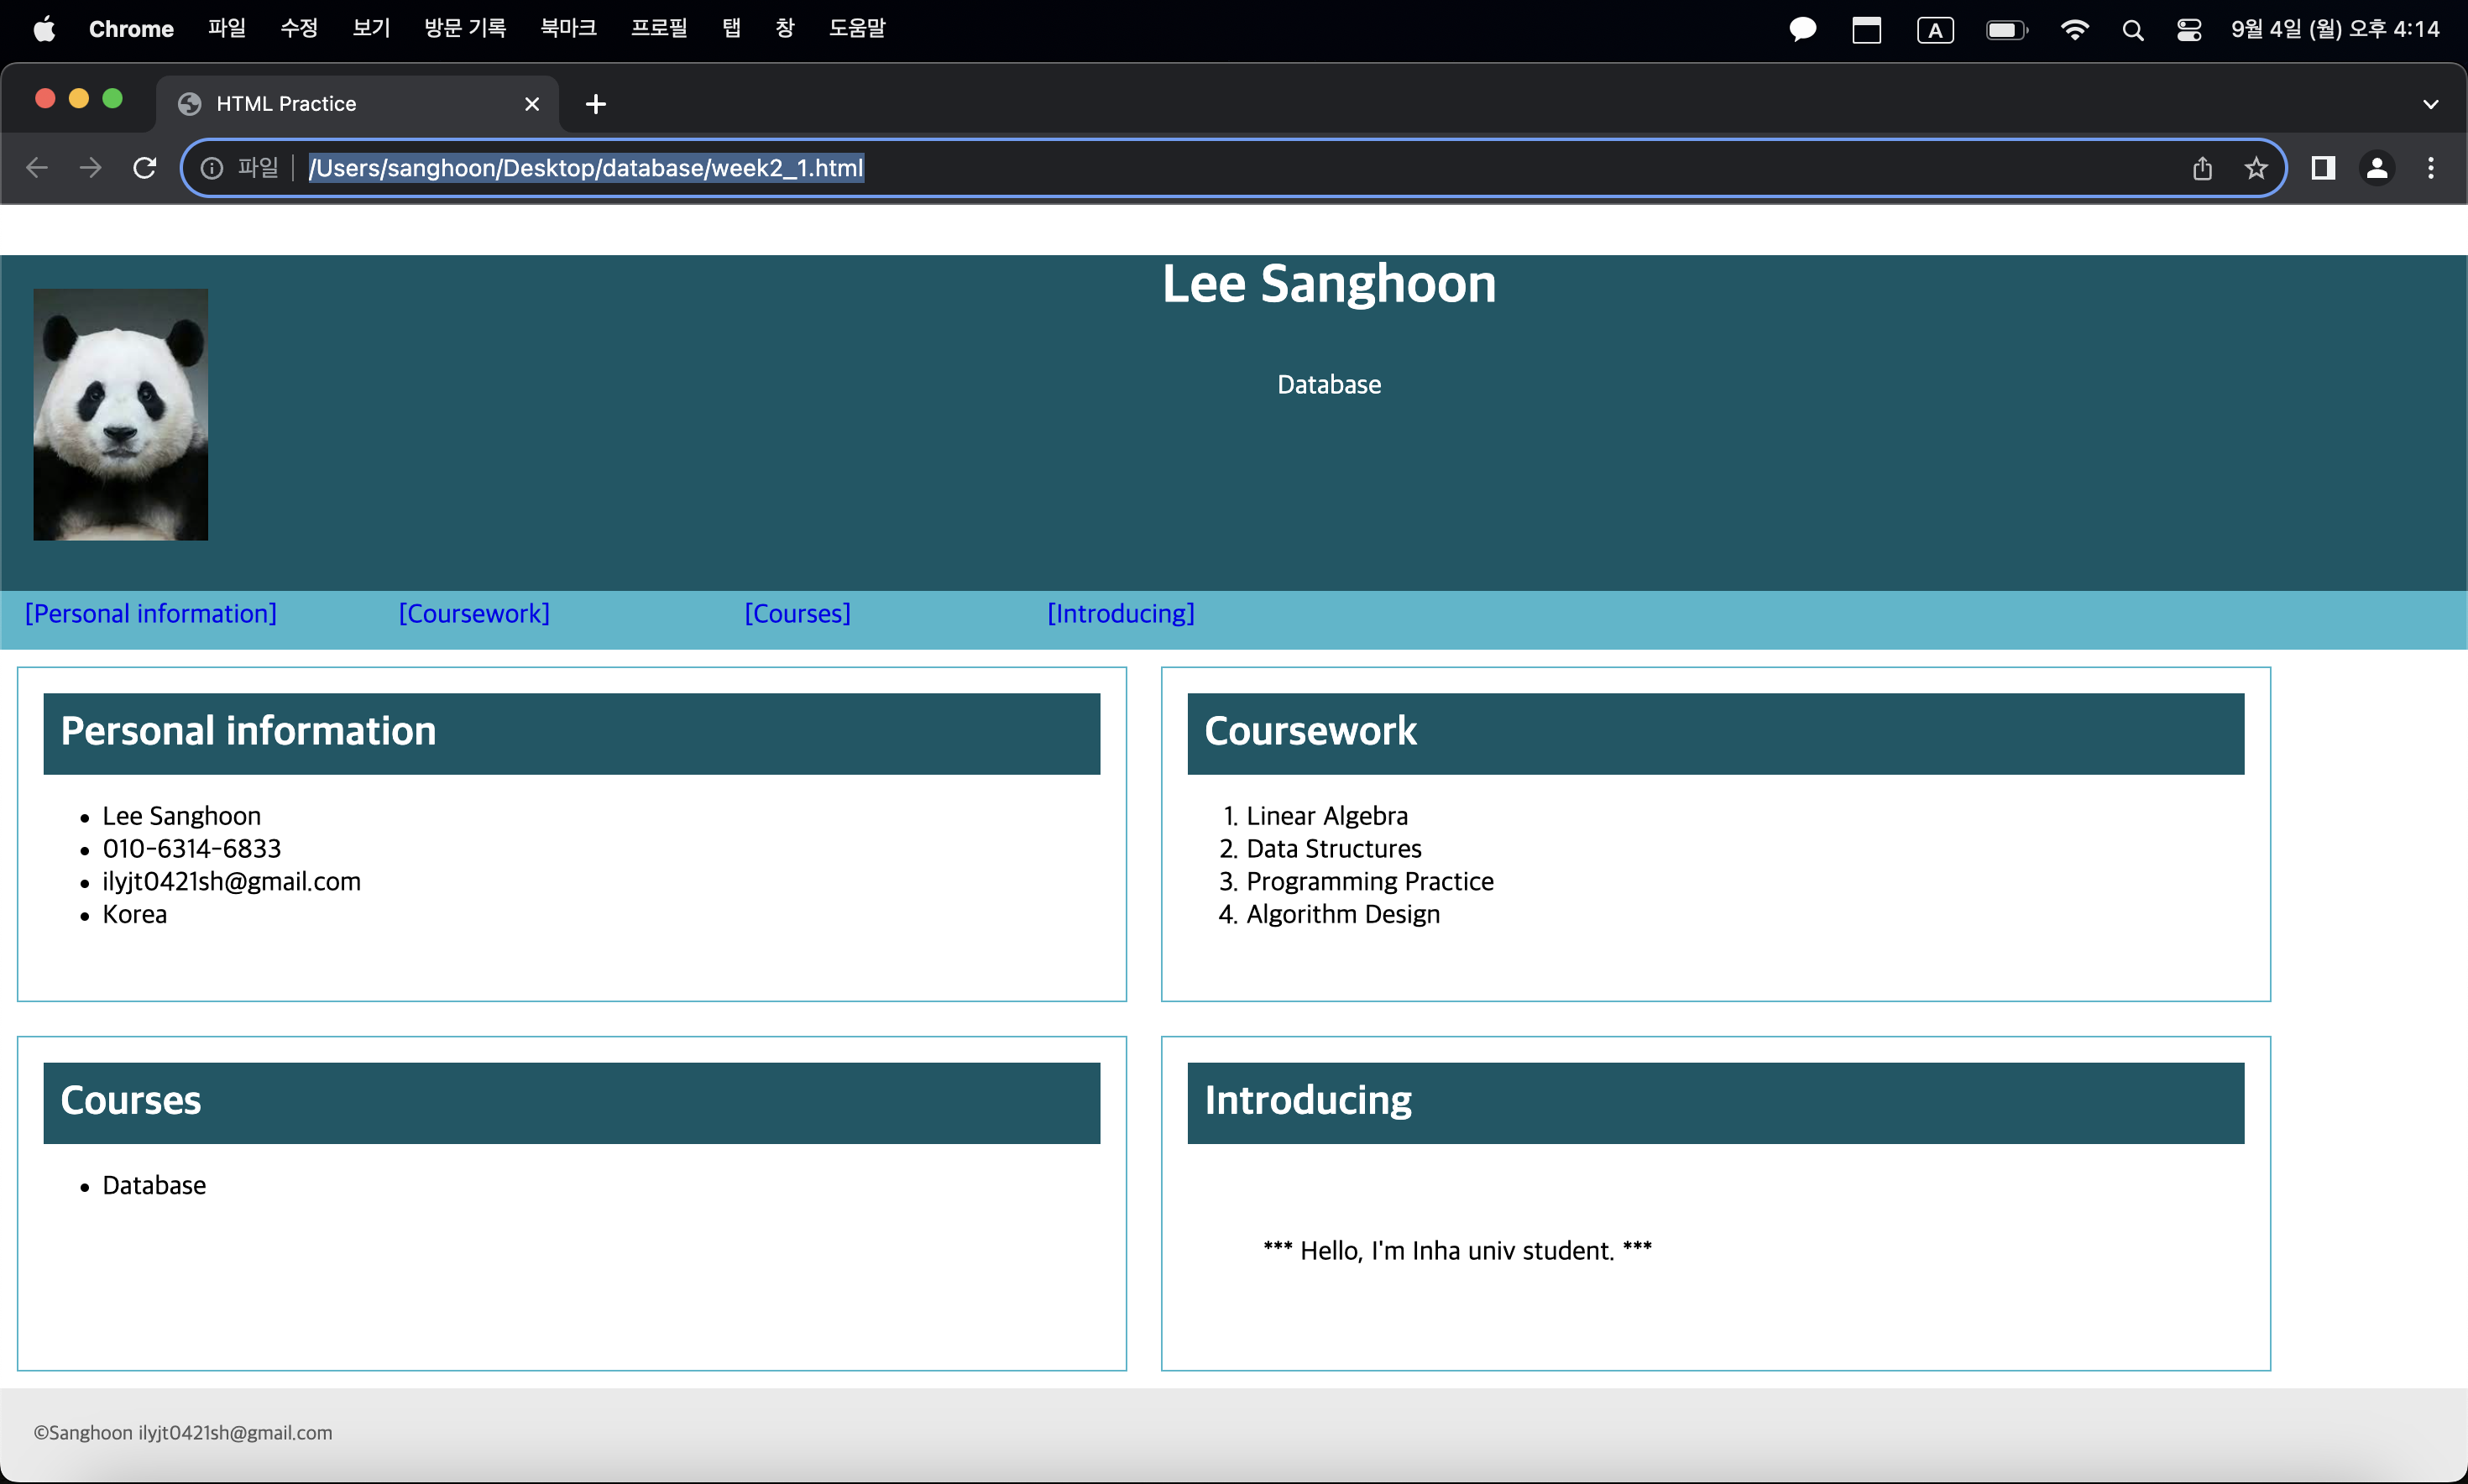Screen dimensions: 2468x1484
Task: Open the 프로필 menu
Action: point(659,29)
